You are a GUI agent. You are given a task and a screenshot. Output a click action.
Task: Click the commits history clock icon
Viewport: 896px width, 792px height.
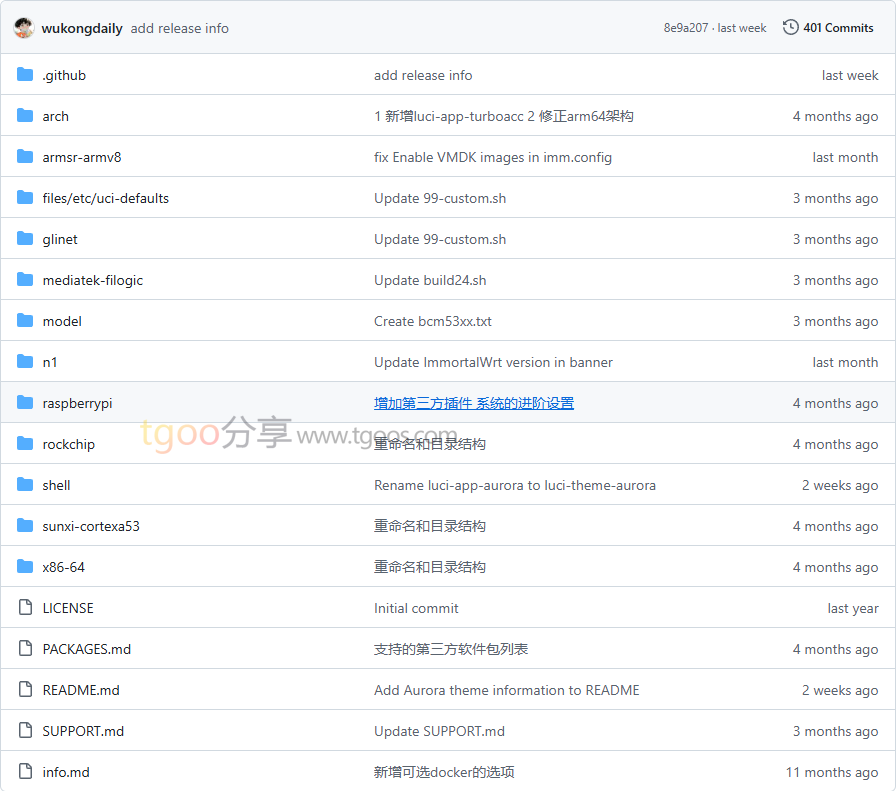coord(790,28)
